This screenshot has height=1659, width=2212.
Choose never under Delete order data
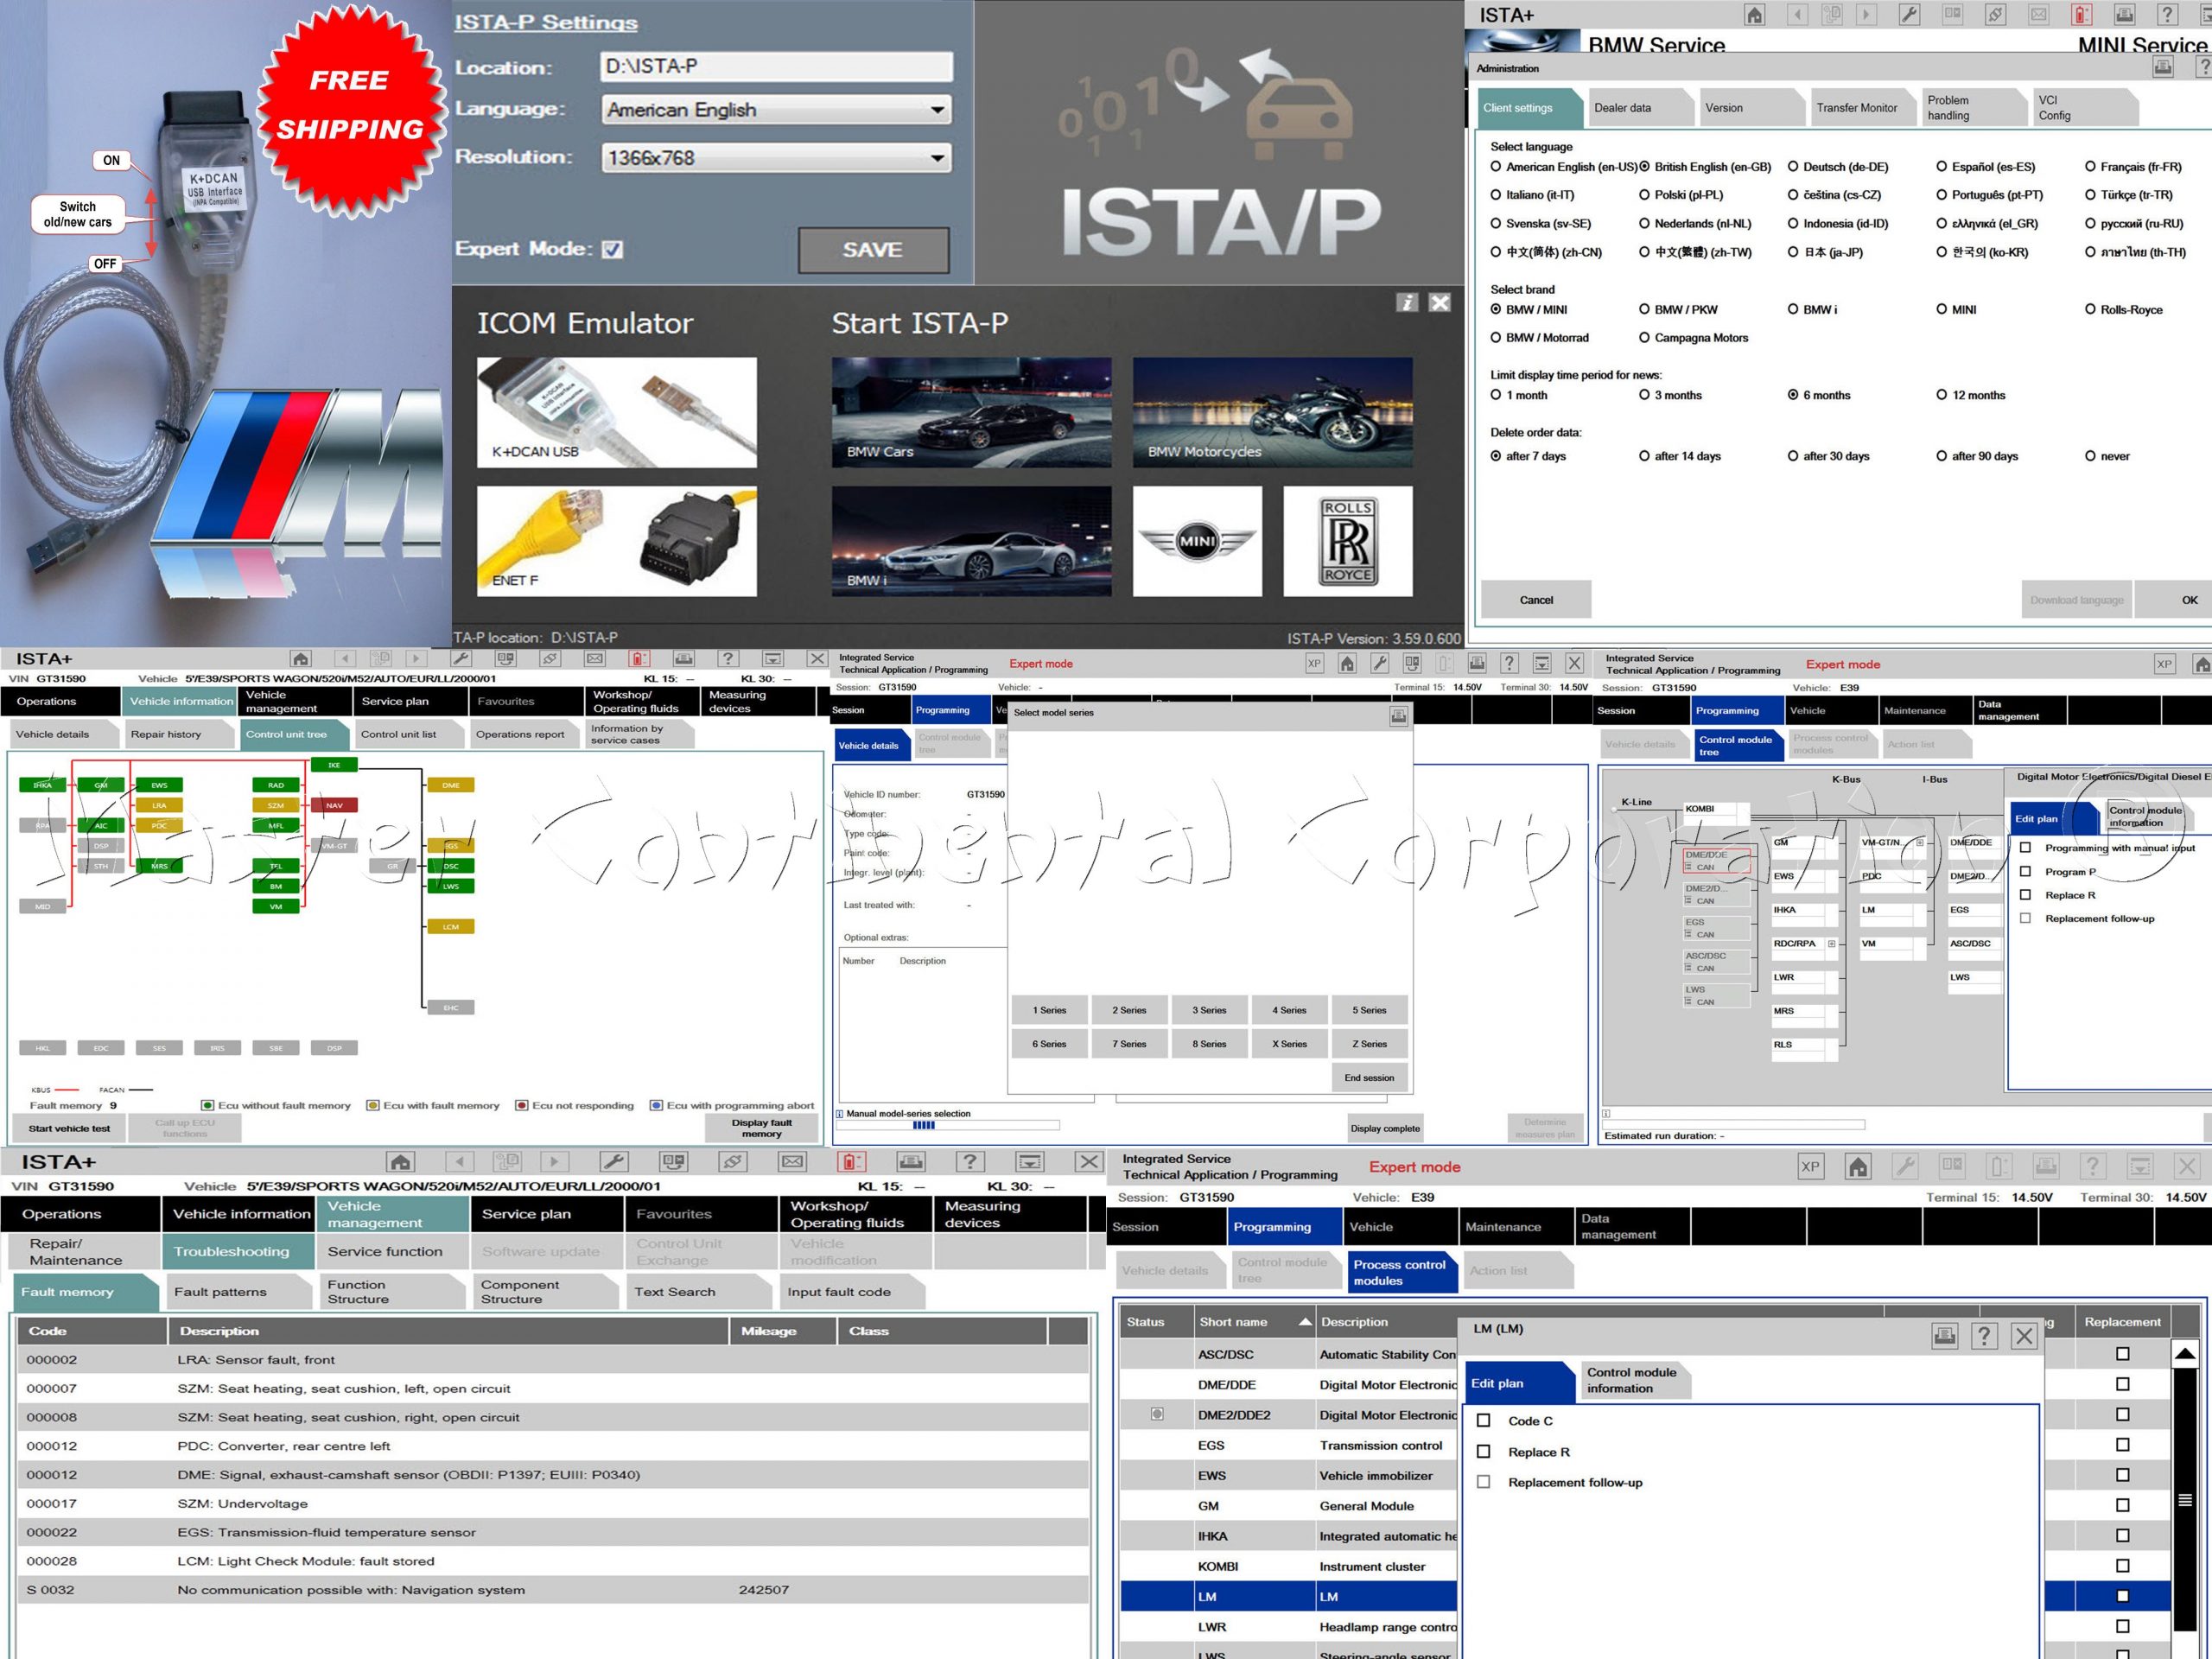pyautogui.click(x=2090, y=456)
